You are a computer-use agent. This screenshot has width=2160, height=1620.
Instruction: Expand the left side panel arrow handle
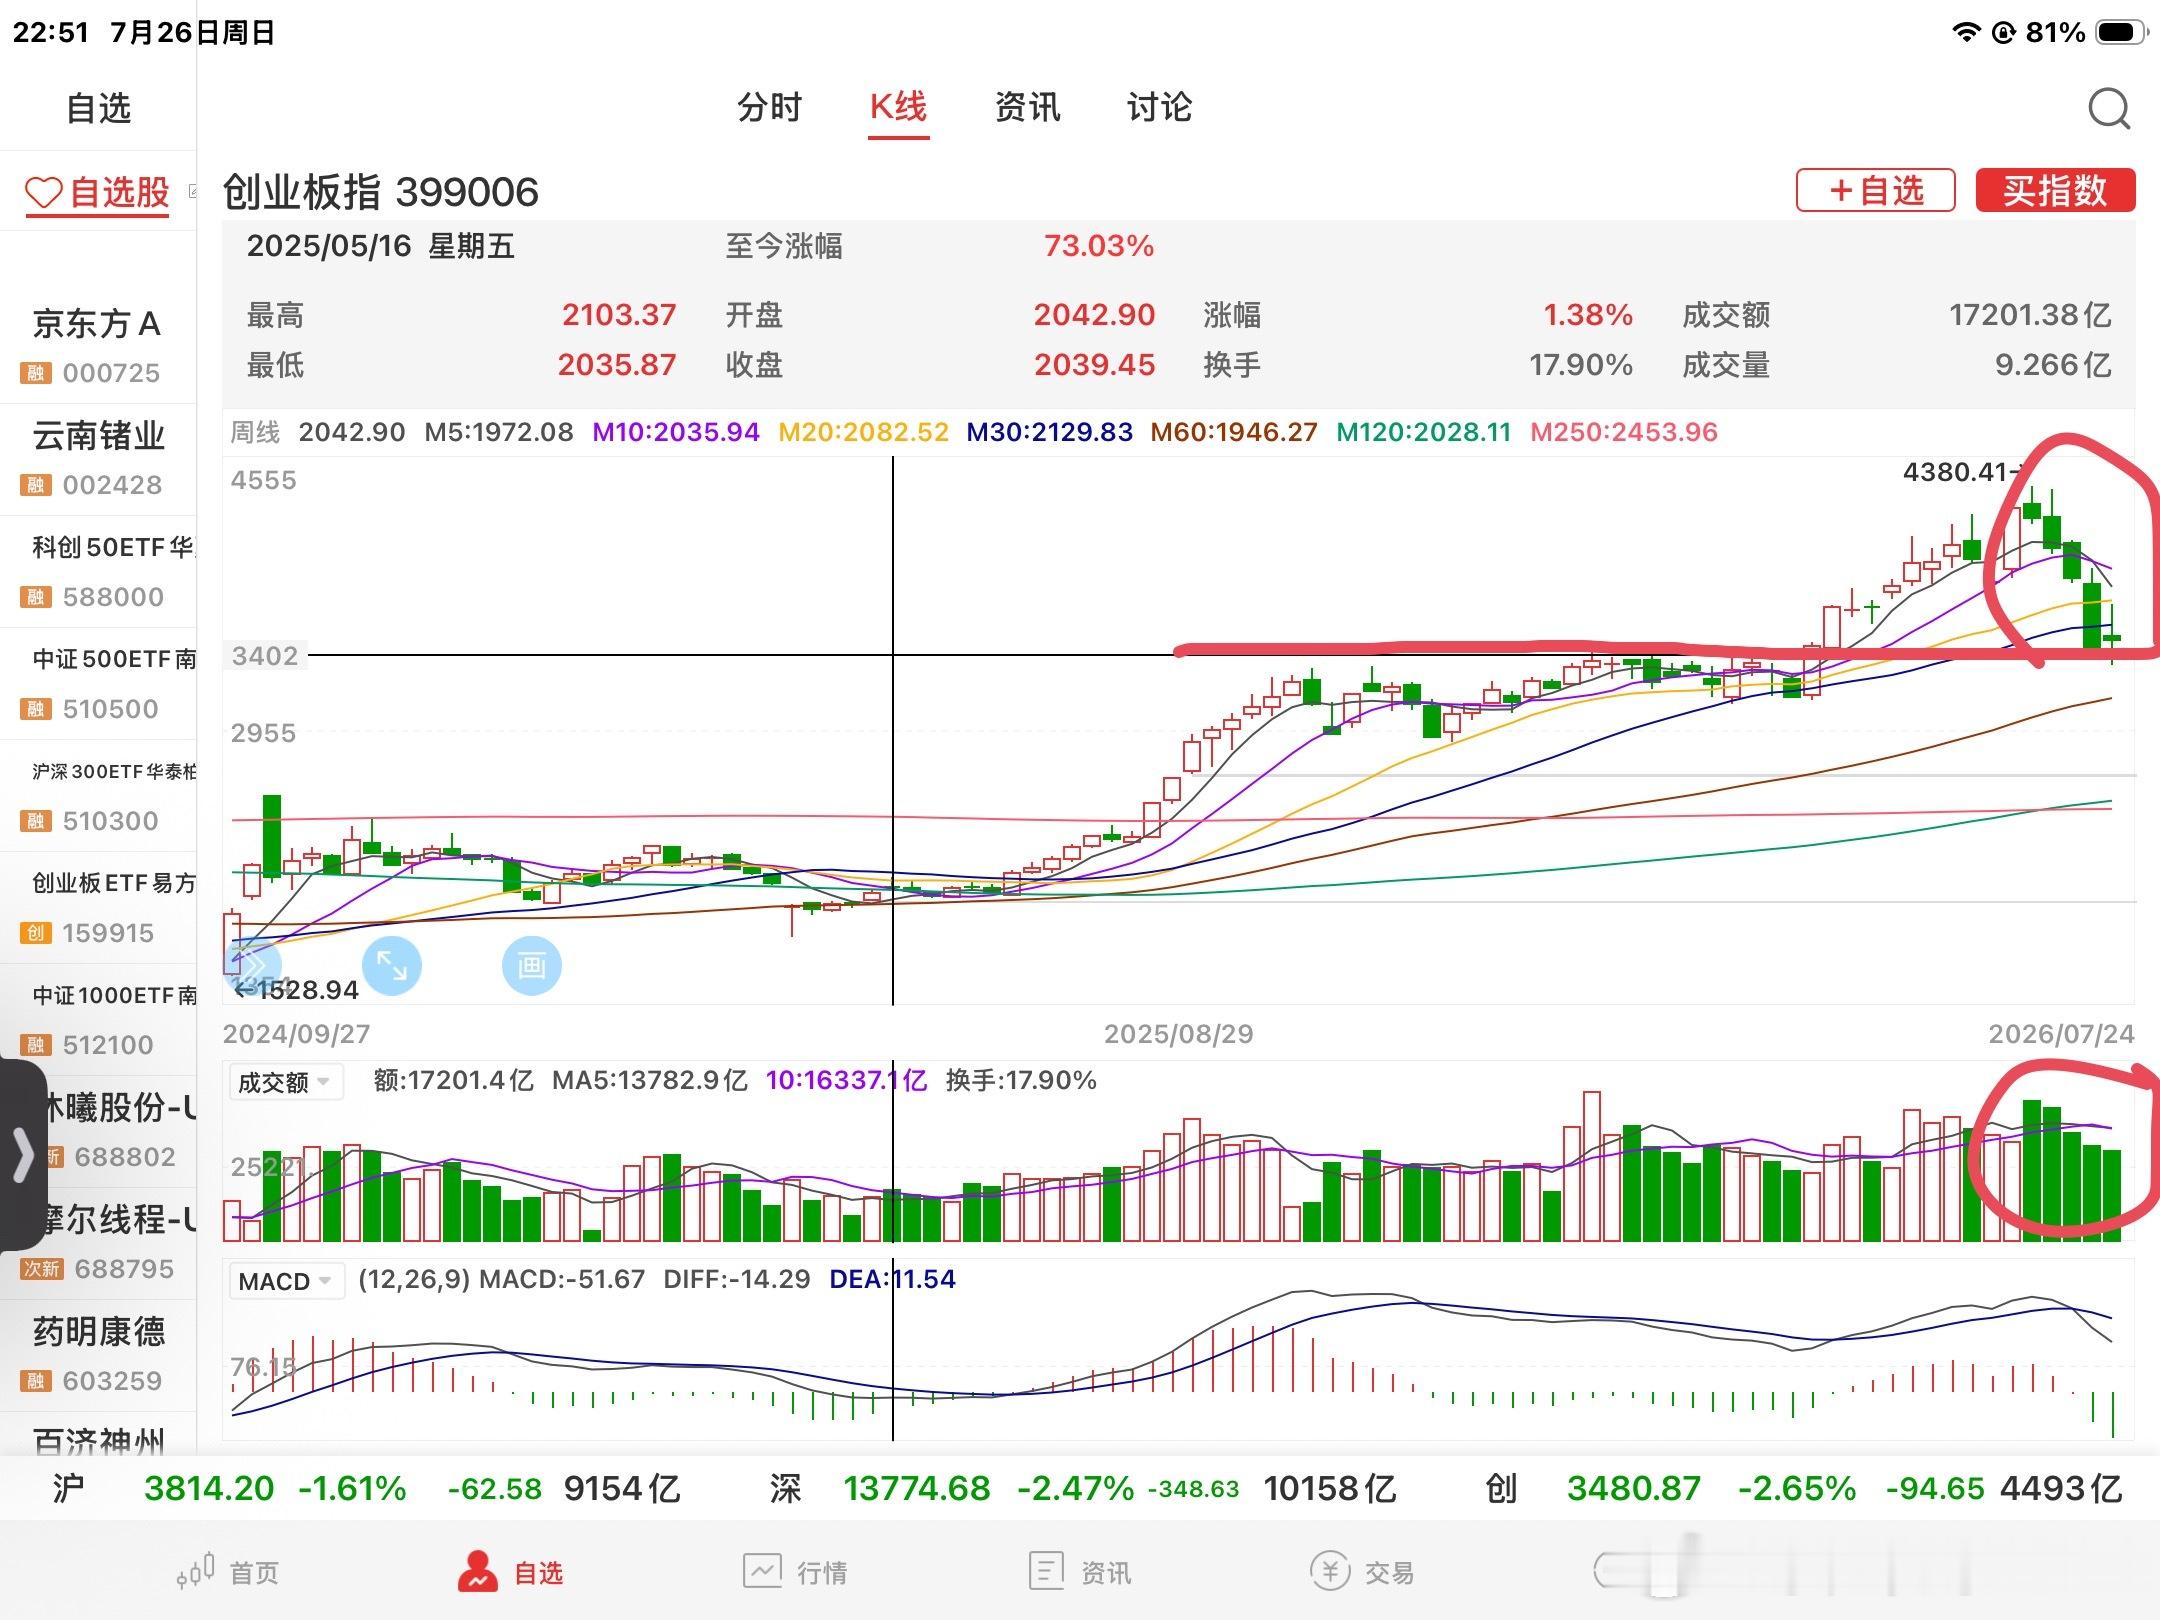[22, 1156]
